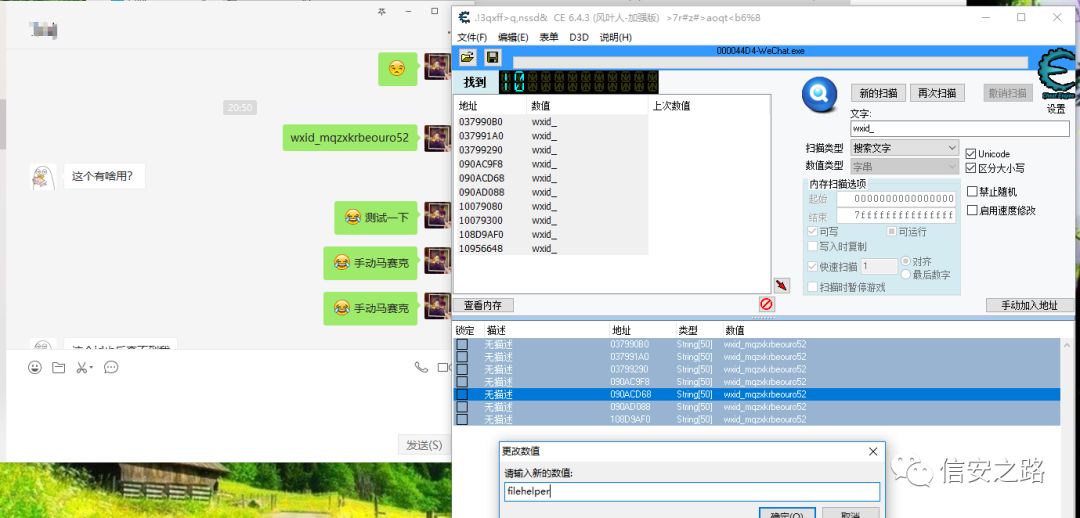Tick the lock checkbox for address 108D9AF0 entry

pyautogui.click(x=461, y=419)
